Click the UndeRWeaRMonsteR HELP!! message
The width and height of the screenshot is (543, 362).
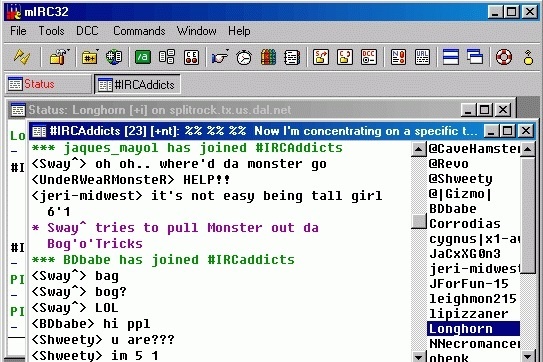[x=131, y=180]
